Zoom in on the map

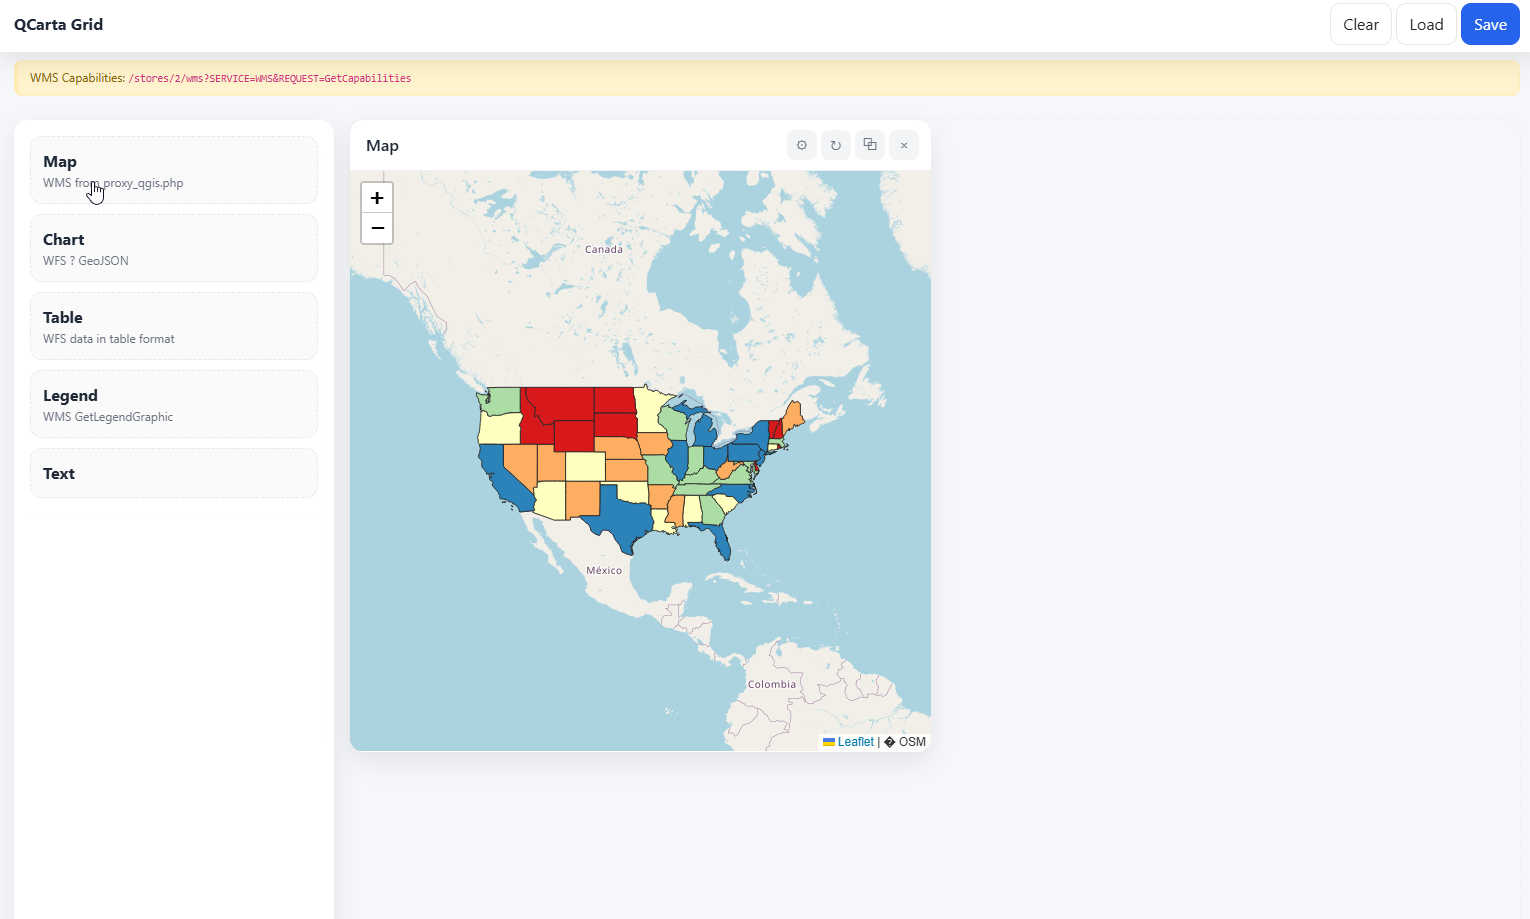coord(377,198)
